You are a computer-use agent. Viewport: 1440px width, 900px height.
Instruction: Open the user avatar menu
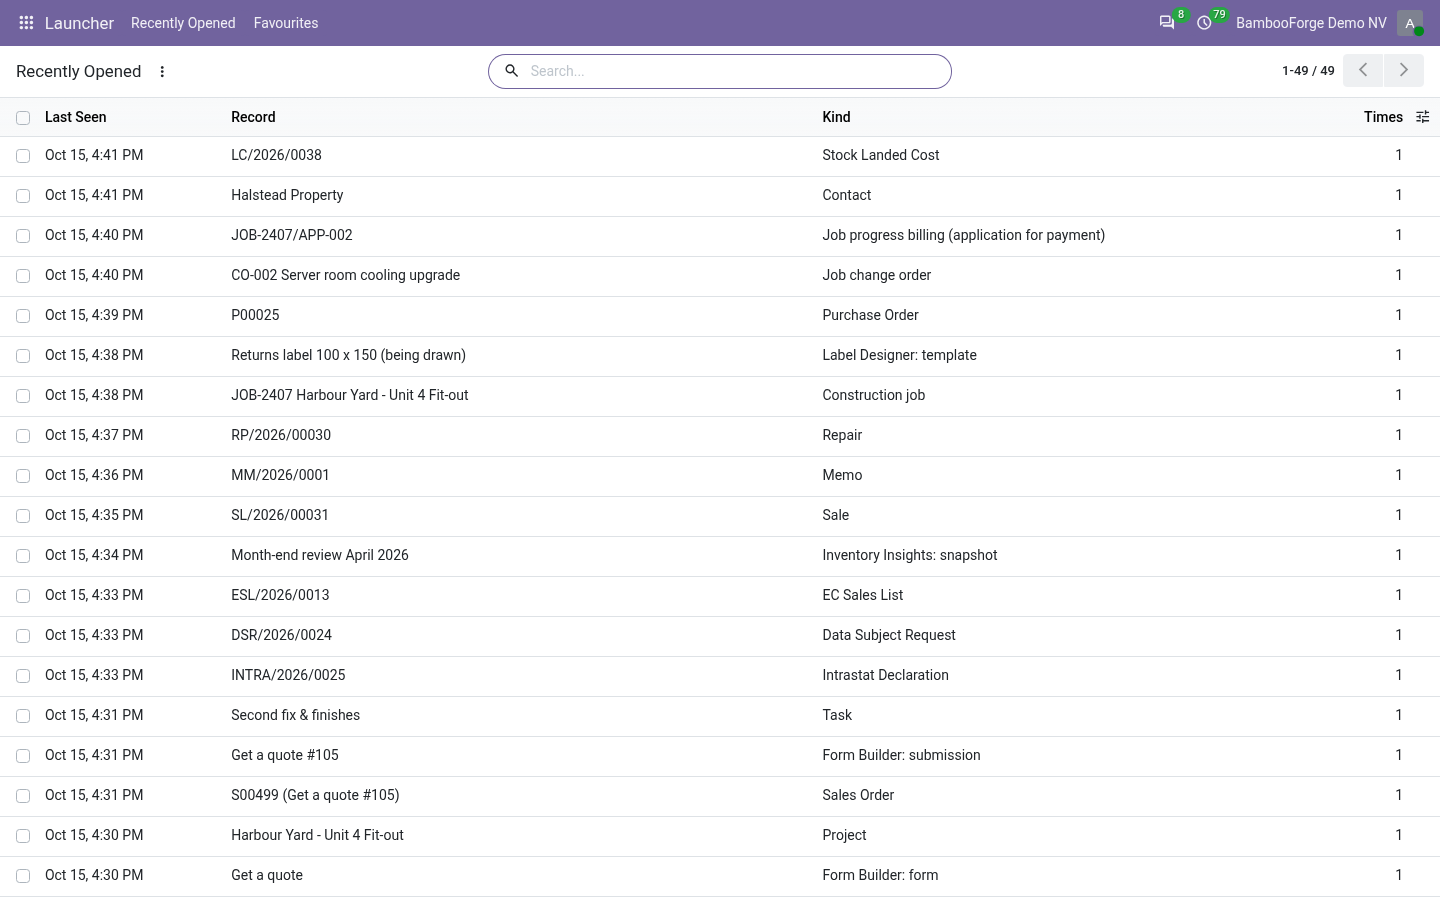pyautogui.click(x=1410, y=23)
